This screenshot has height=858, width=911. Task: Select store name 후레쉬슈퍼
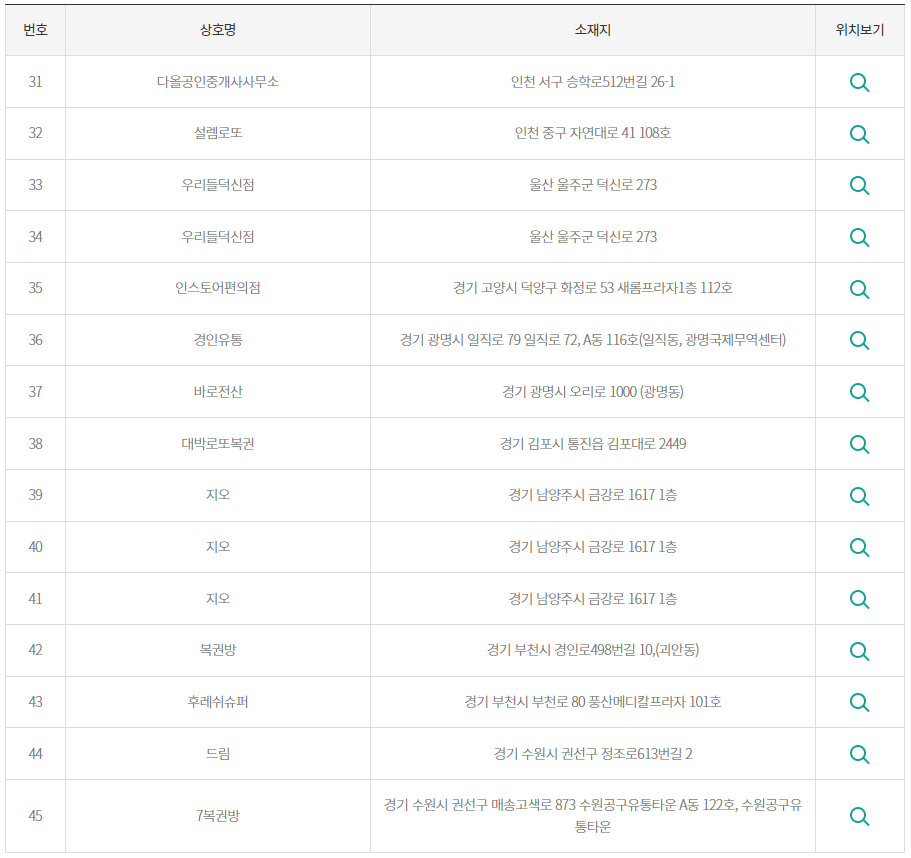point(218,702)
